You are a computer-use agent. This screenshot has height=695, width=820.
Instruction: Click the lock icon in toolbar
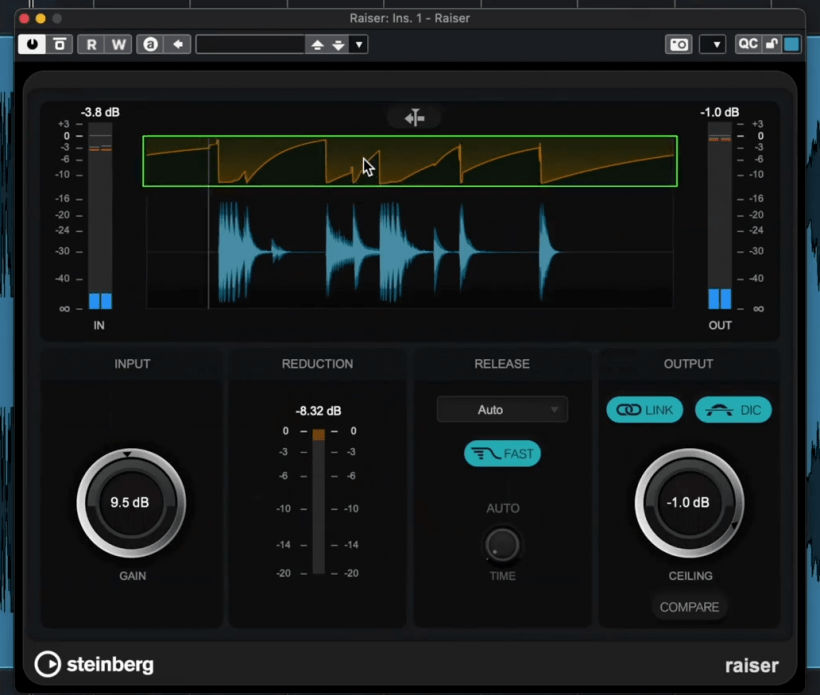coord(771,44)
